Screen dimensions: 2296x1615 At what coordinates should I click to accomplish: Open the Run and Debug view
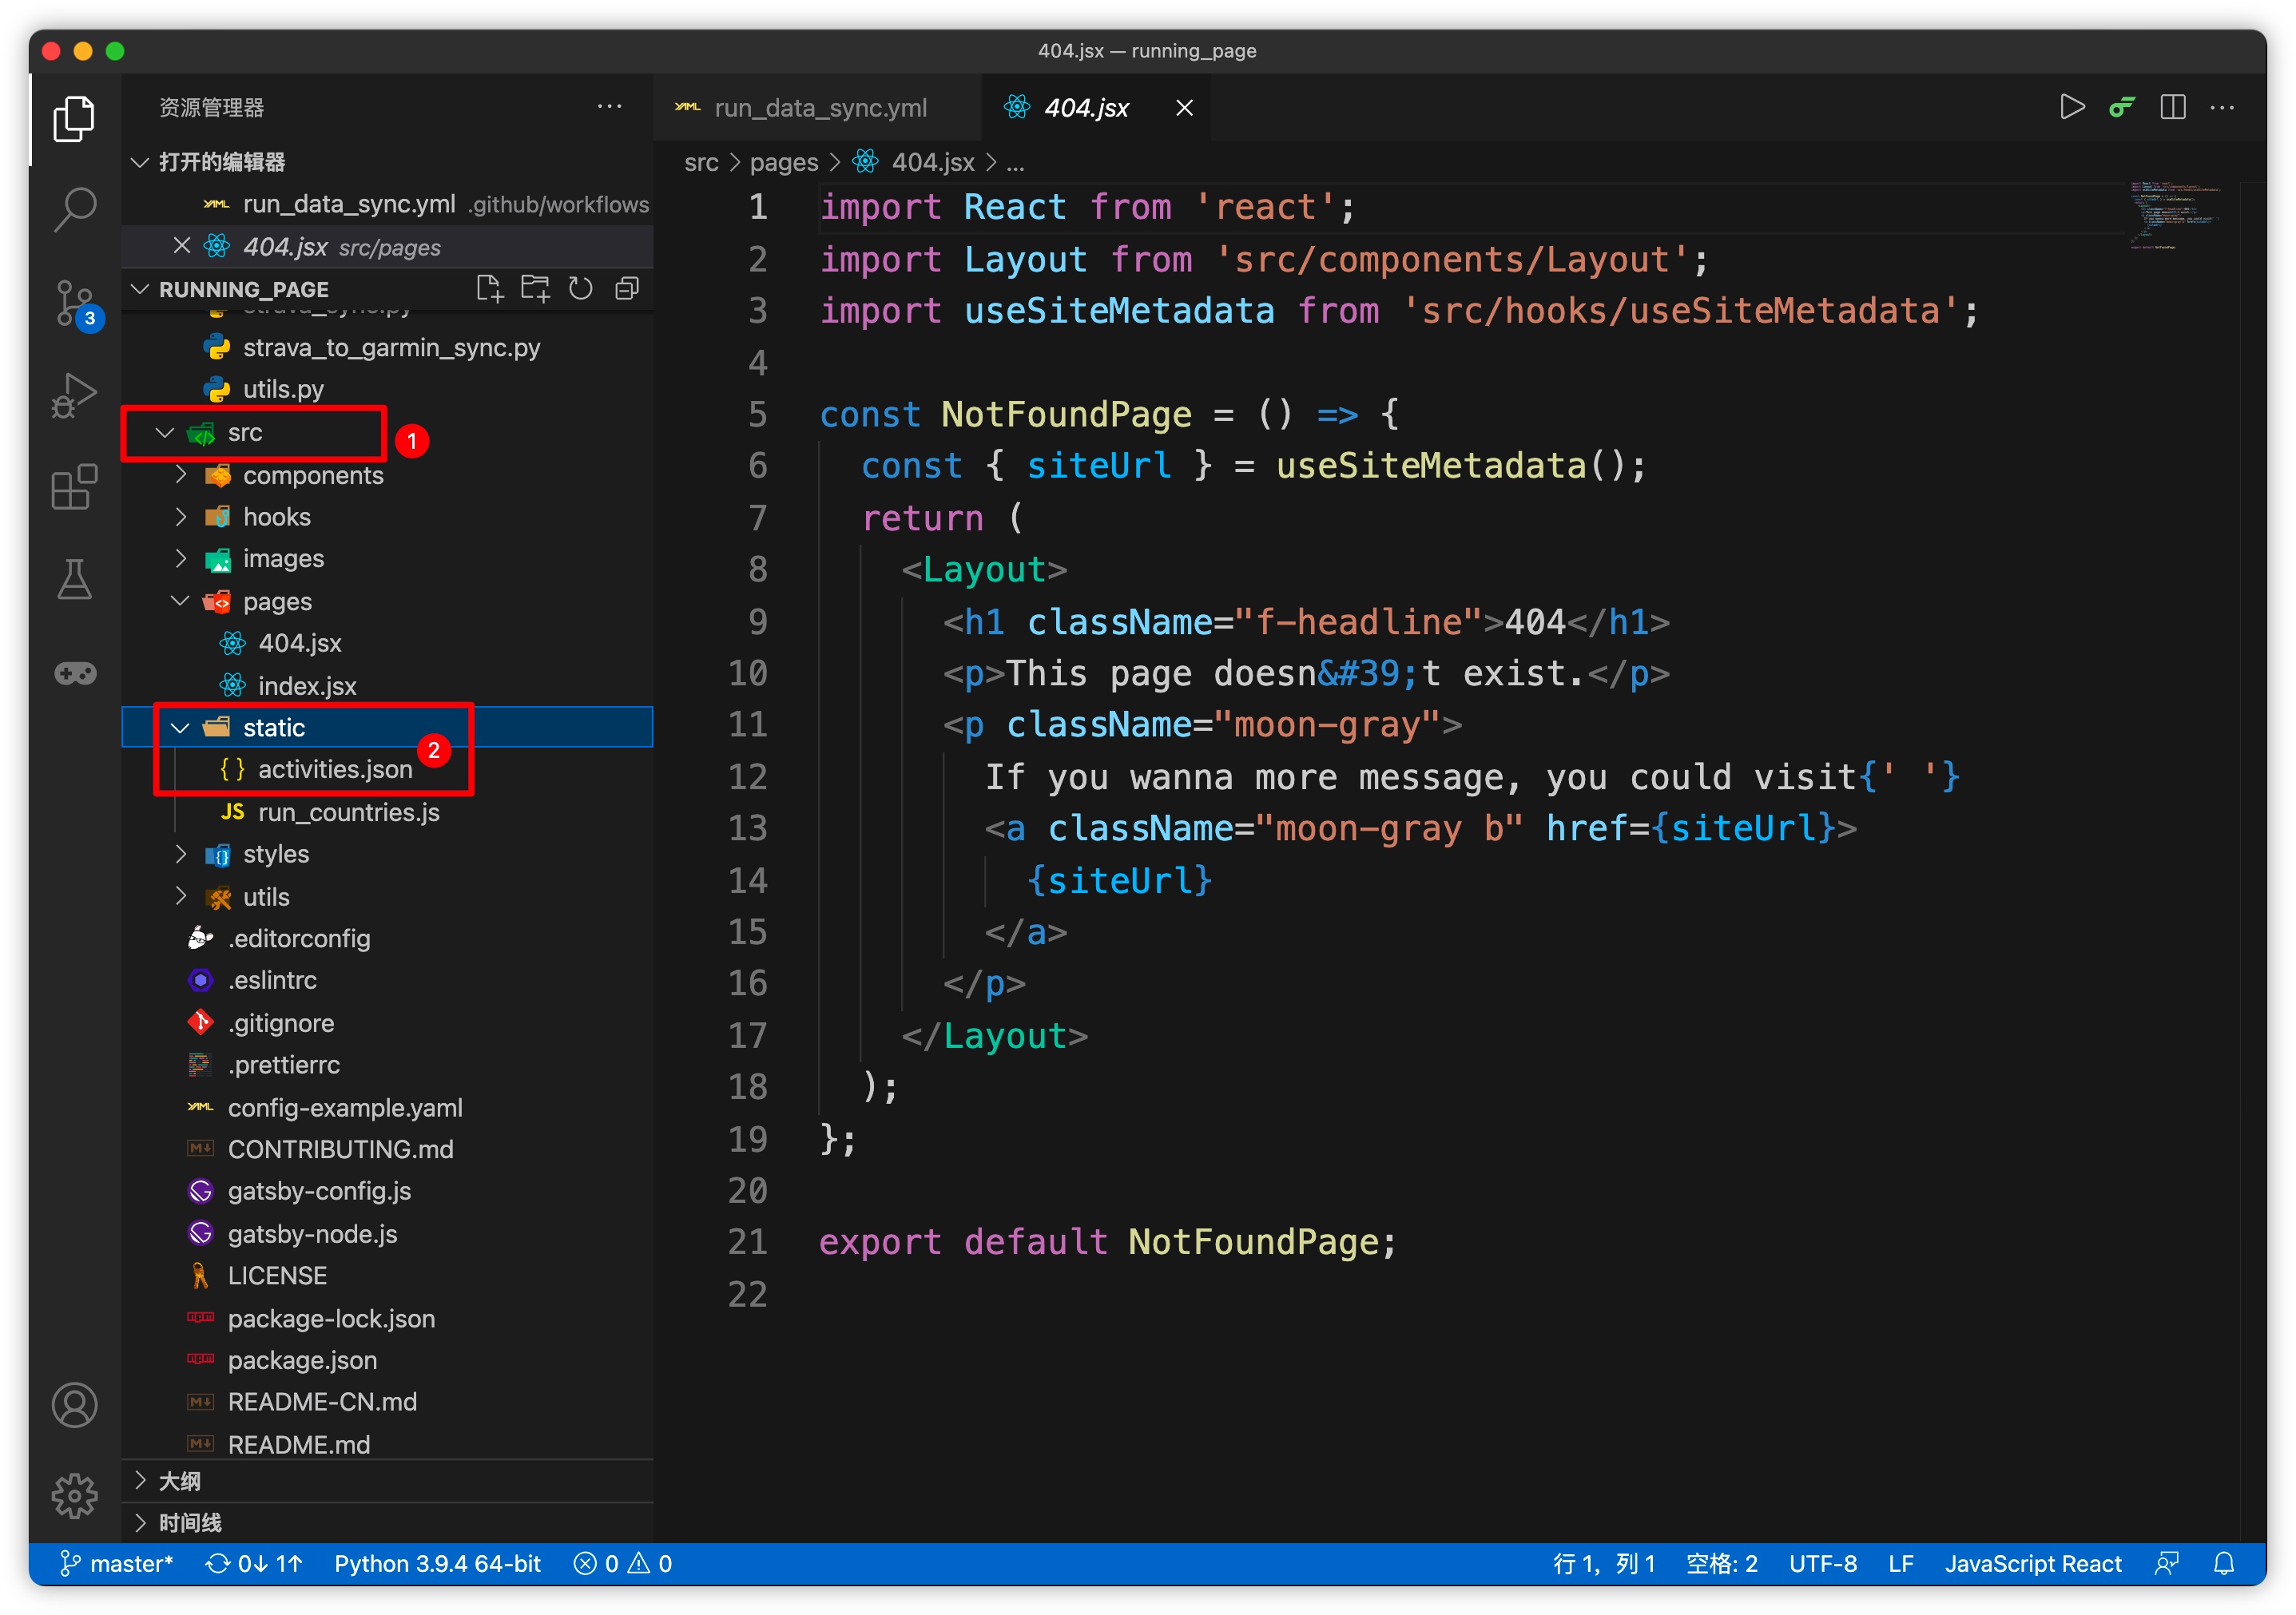[x=74, y=395]
